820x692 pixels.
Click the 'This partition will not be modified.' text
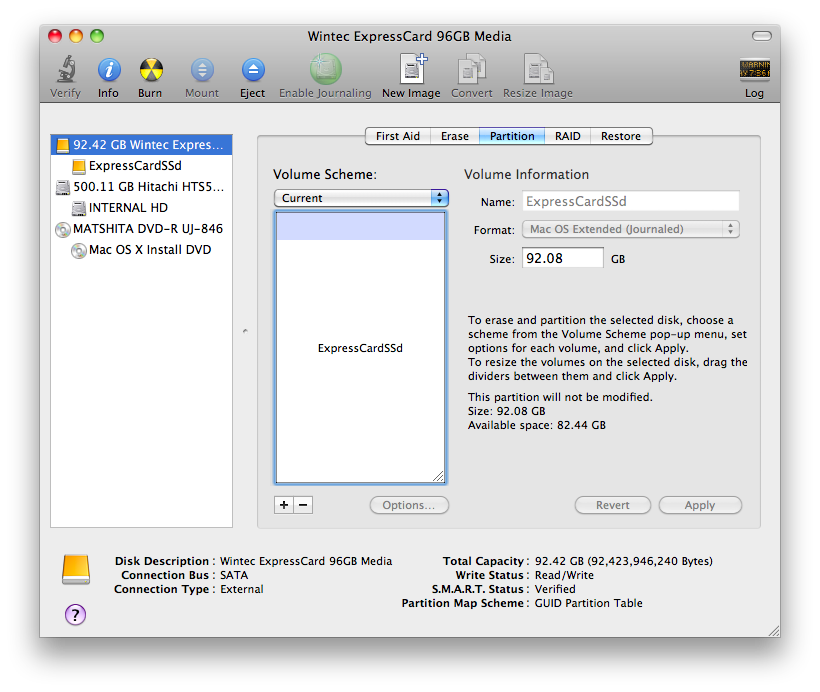click(x=560, y=397)
